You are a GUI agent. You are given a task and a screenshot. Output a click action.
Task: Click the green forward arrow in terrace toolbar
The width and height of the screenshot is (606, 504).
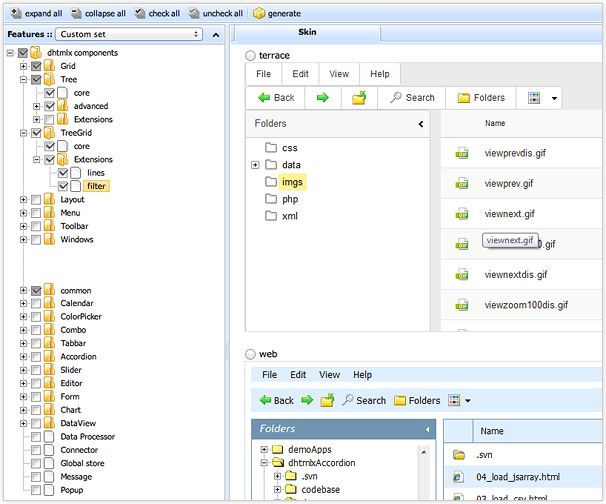point(323,98)
